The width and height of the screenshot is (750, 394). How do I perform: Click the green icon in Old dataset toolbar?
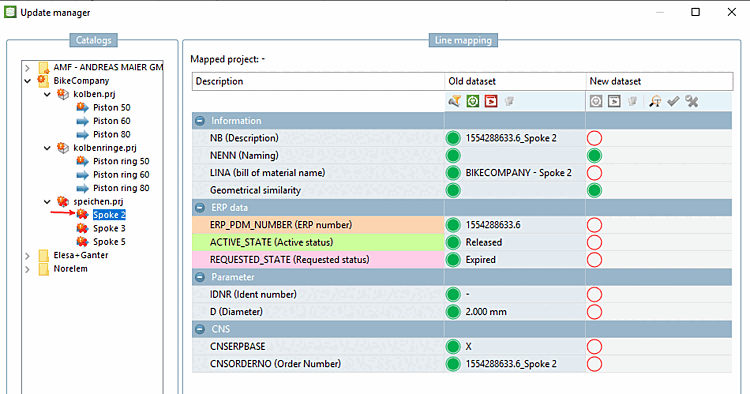[x=473, y=101]
